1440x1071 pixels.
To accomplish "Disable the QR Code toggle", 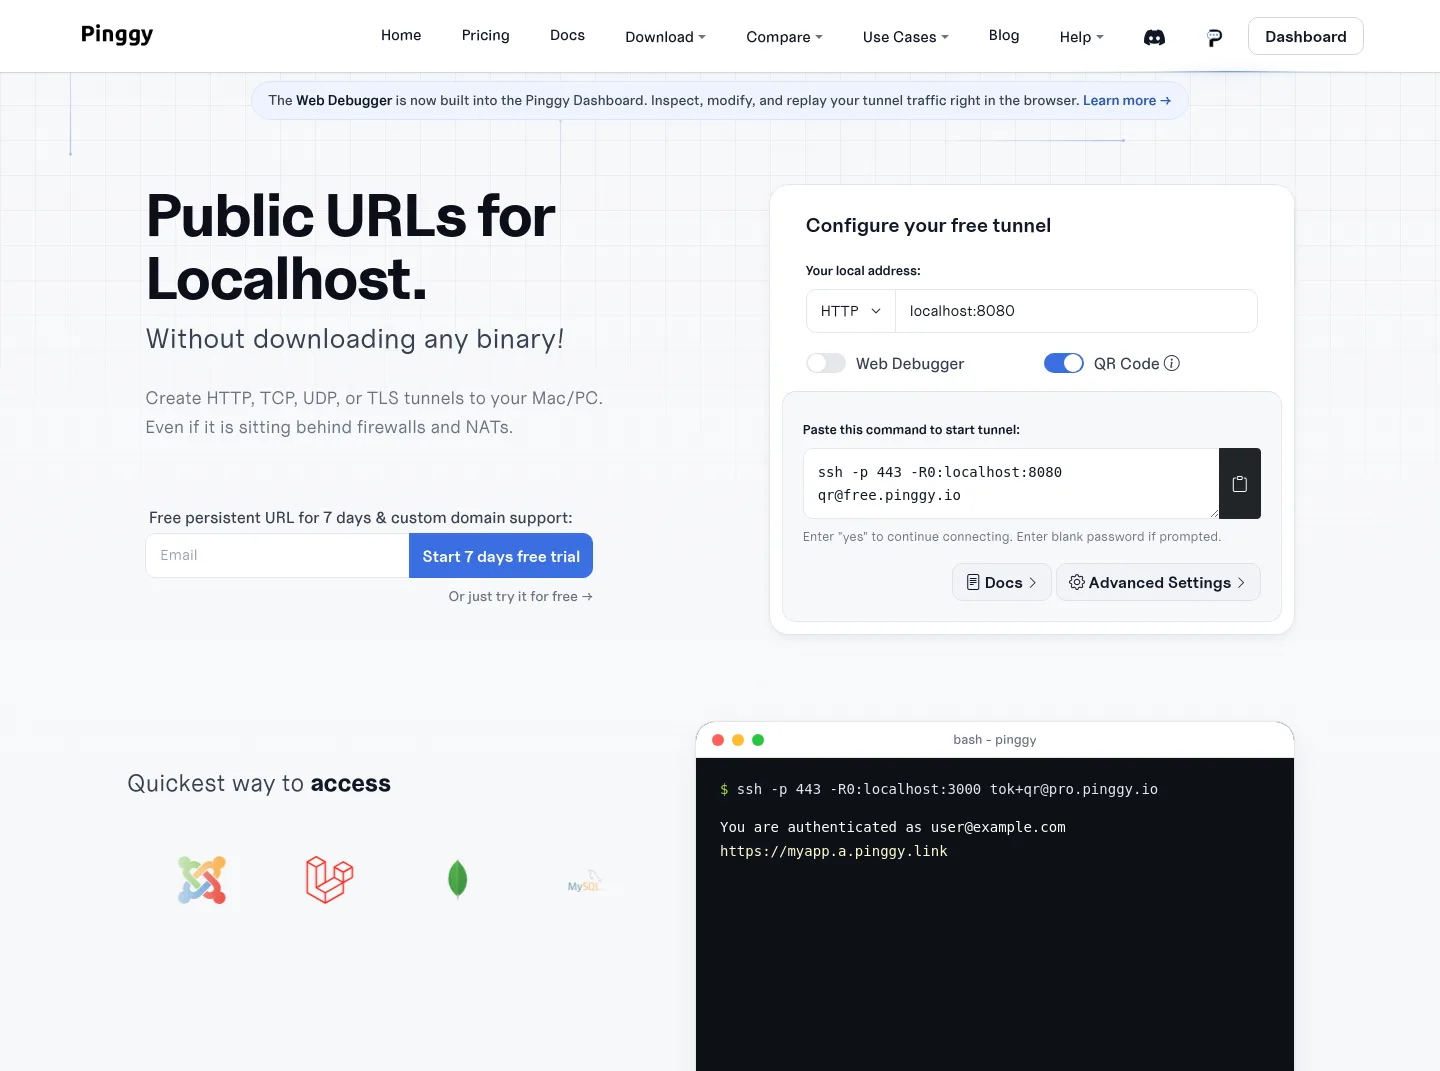I will tap(1064, 363).
